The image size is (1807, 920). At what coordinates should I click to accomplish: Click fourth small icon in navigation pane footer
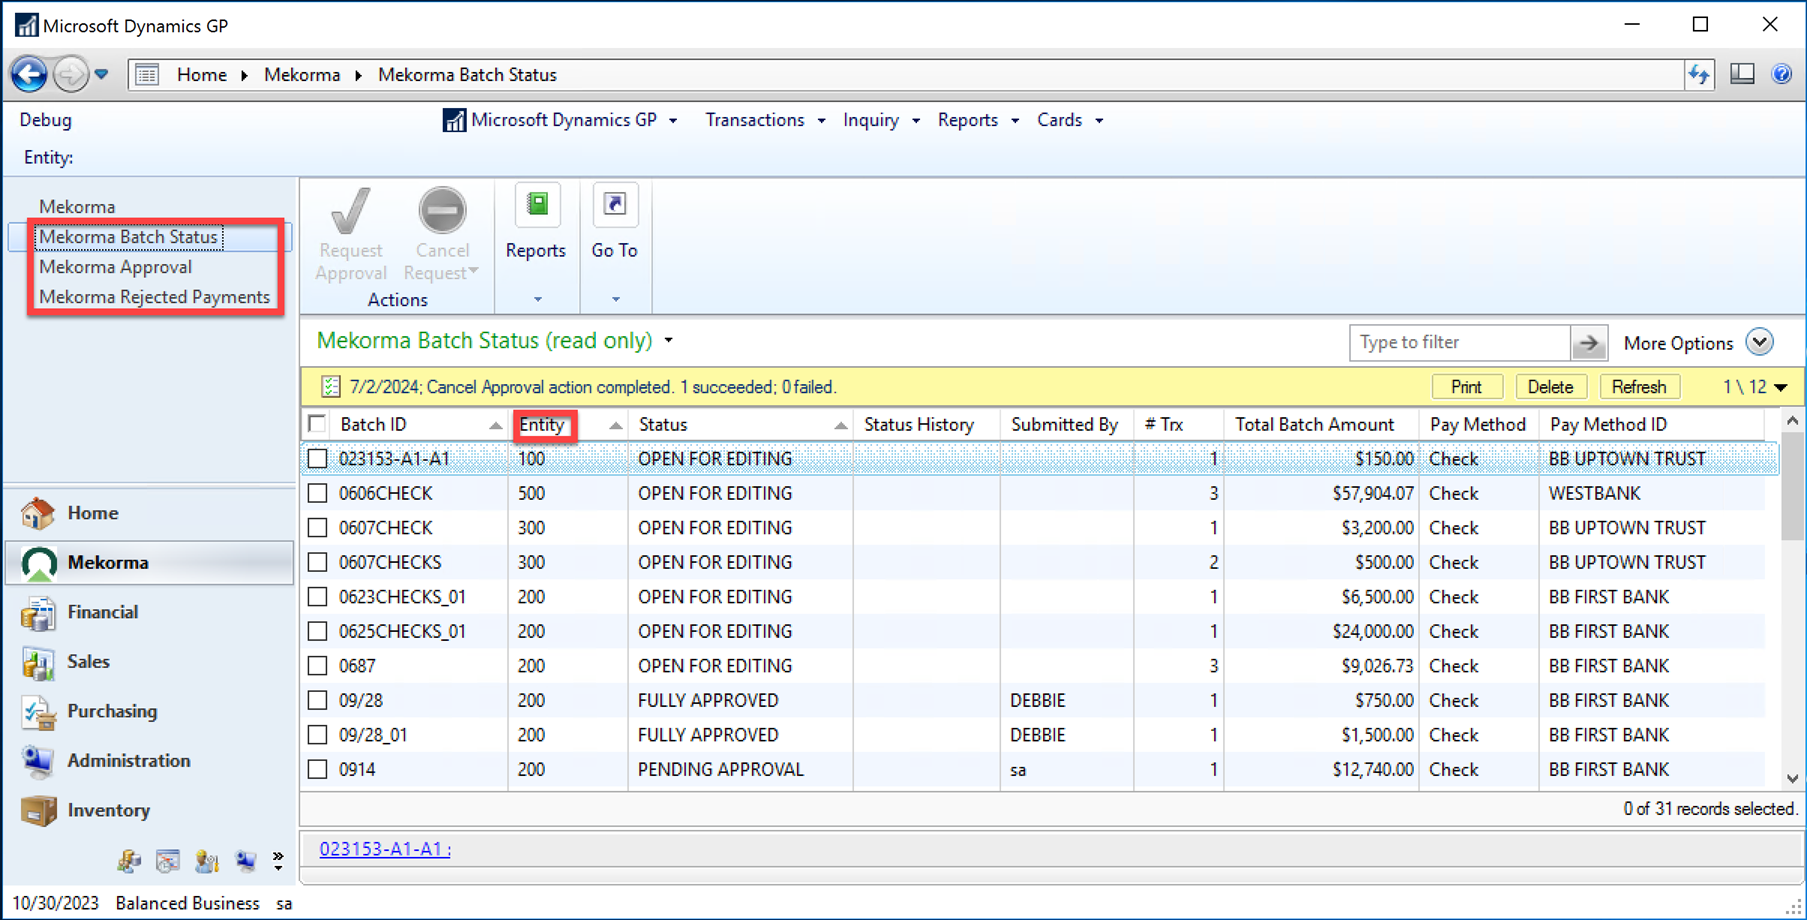[x=246, y=860]
